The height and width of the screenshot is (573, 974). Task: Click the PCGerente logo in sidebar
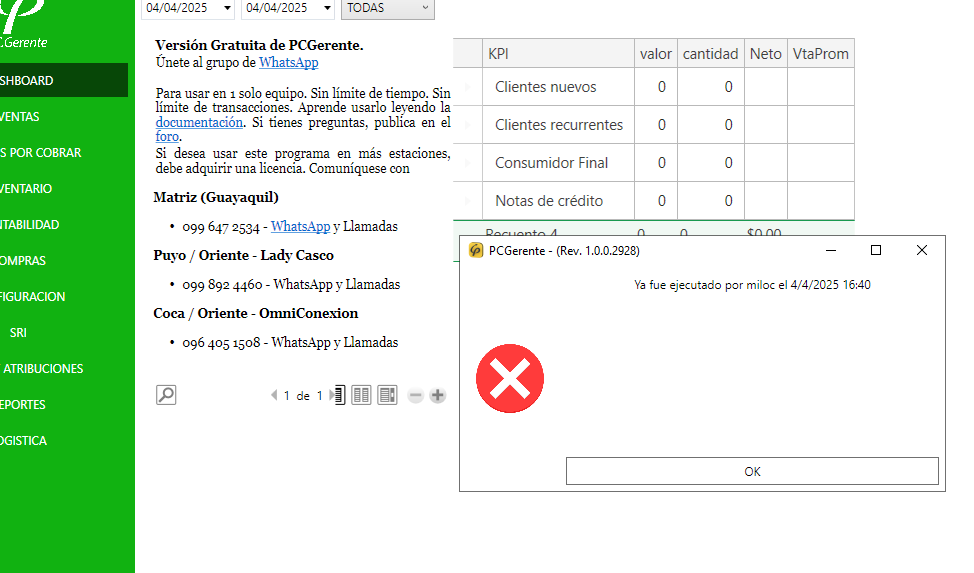pos(23,22)
